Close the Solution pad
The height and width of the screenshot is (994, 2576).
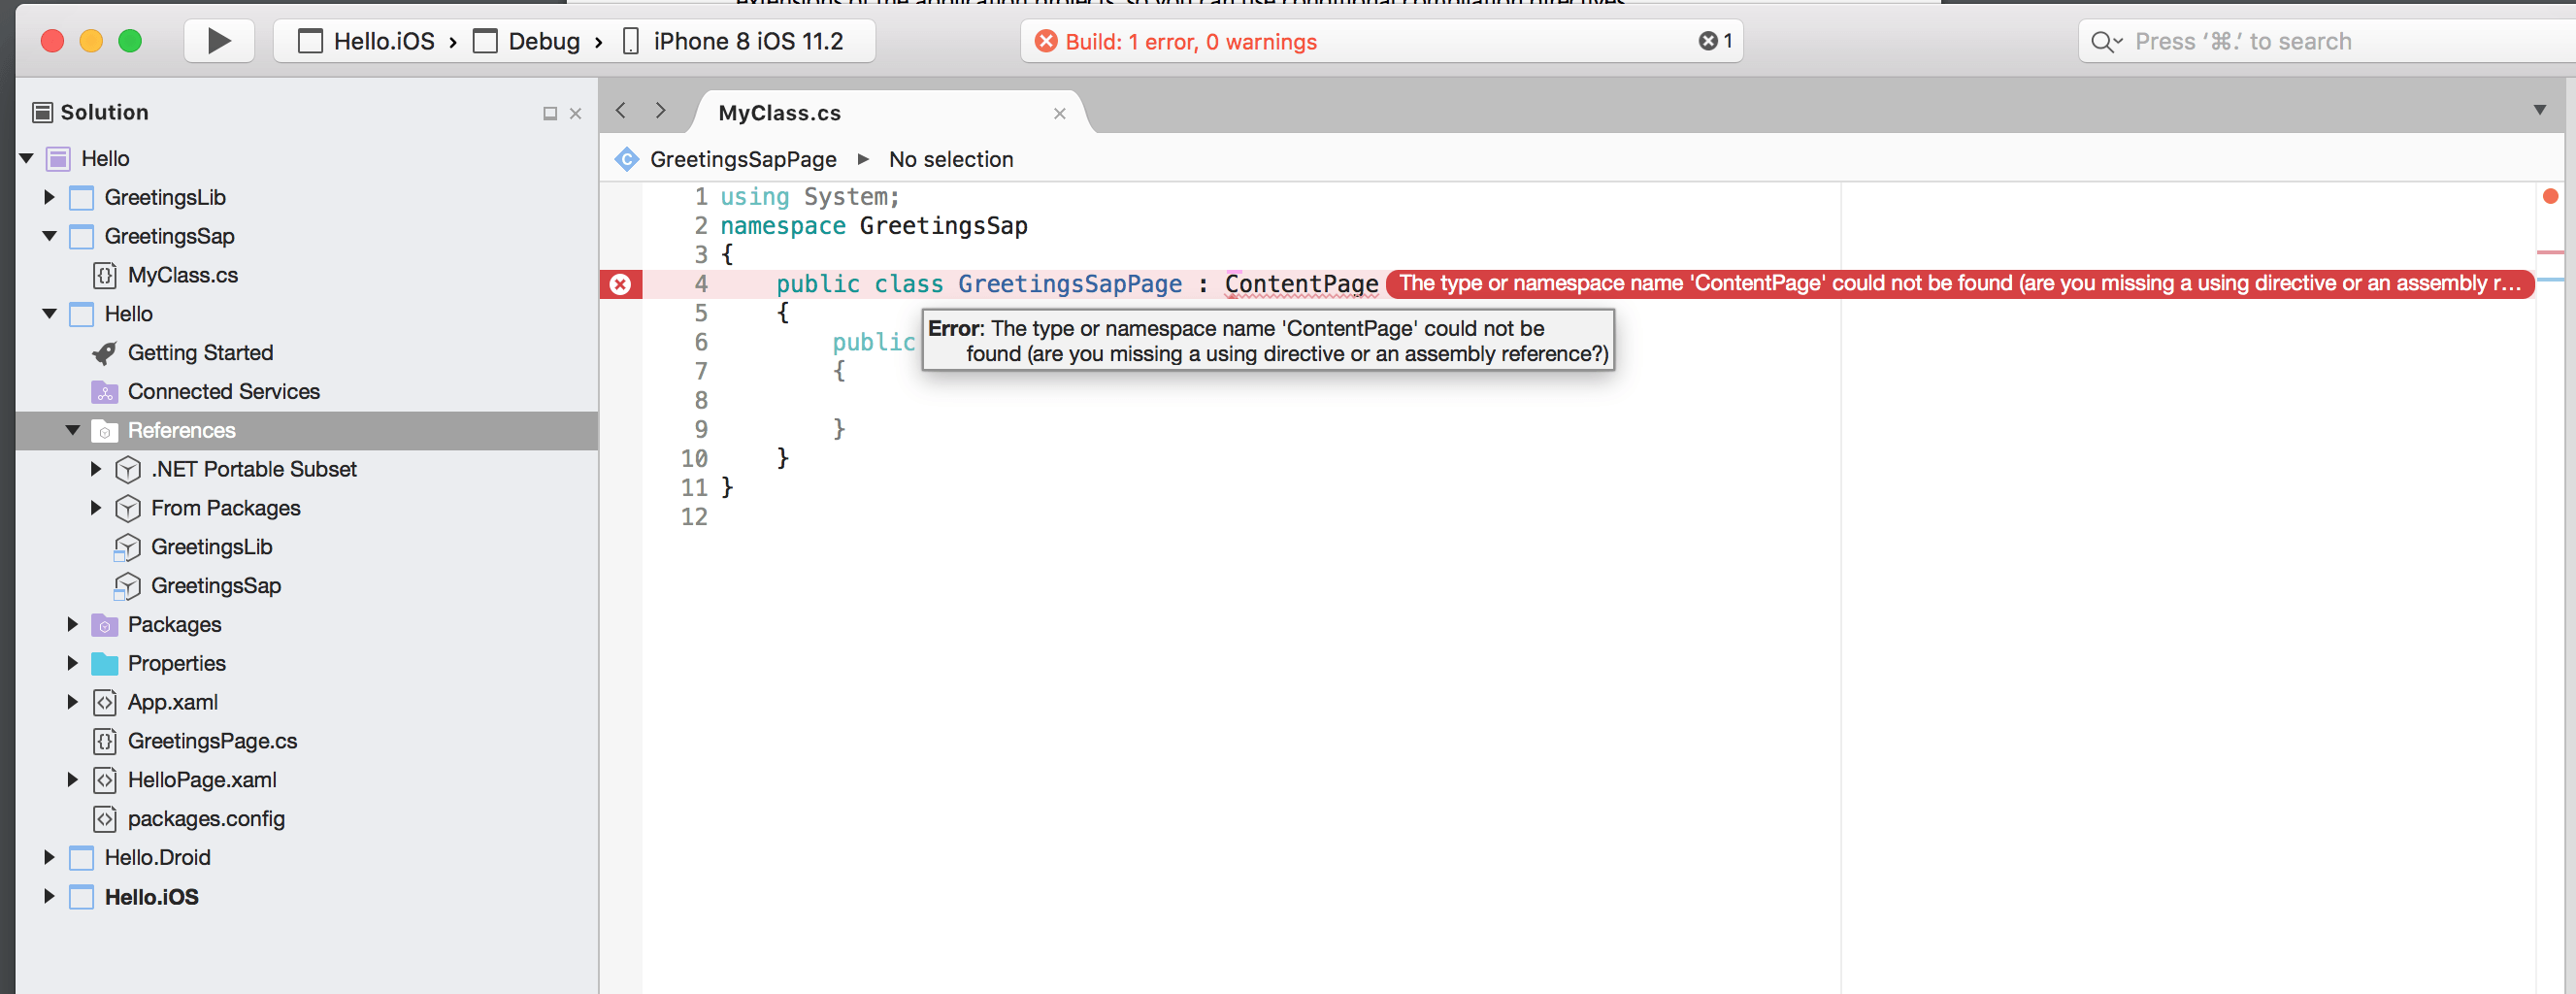tap(575, 114)
